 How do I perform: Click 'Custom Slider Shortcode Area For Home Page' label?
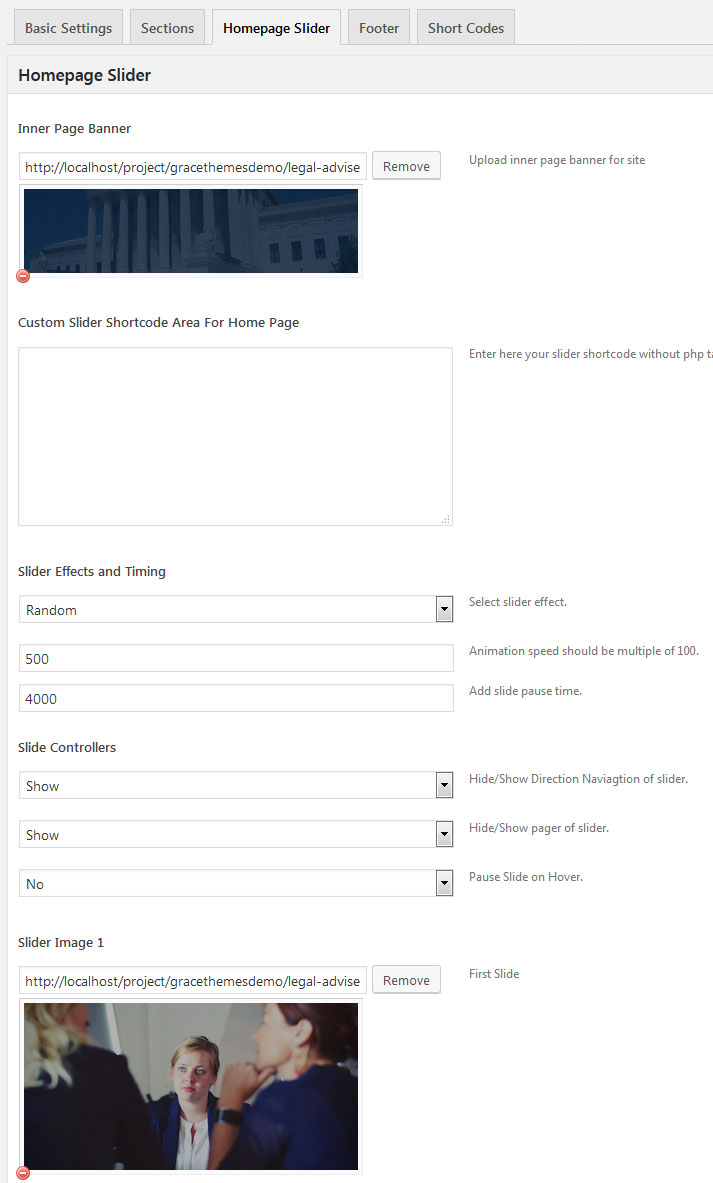coord(158,322)
